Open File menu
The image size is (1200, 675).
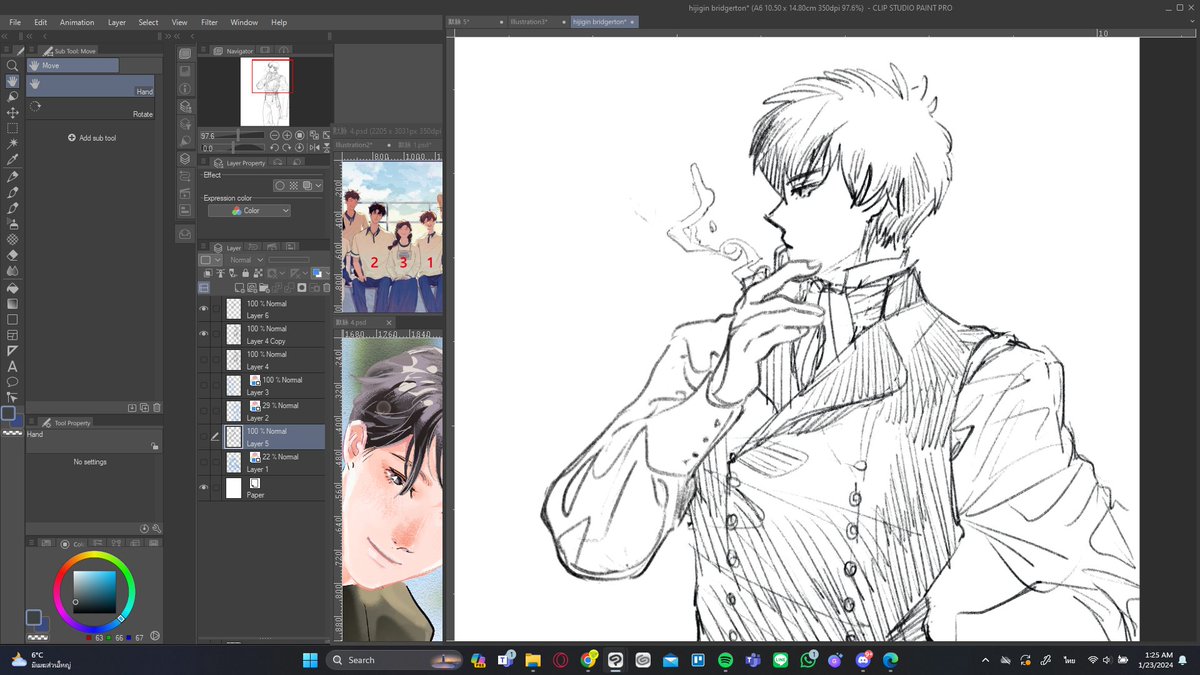[x=15, y=22]
